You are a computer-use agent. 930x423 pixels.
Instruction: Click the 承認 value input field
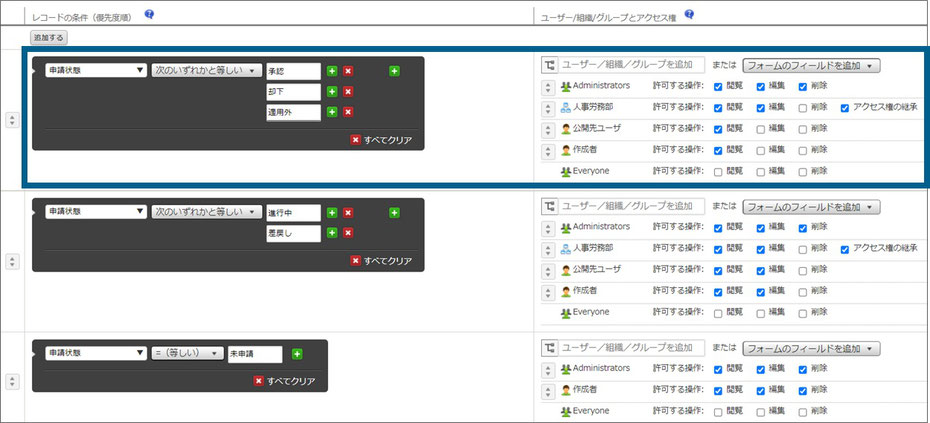click(293, 71)
